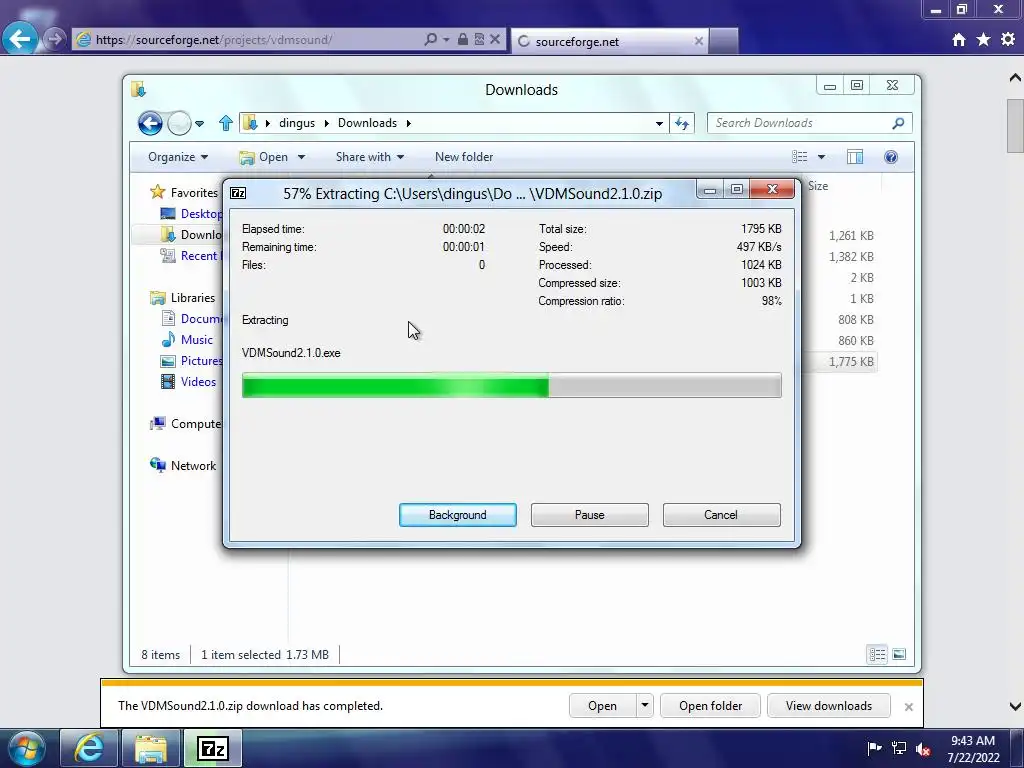
Task: Click Open folder in download notification
Action: [711, 706]
